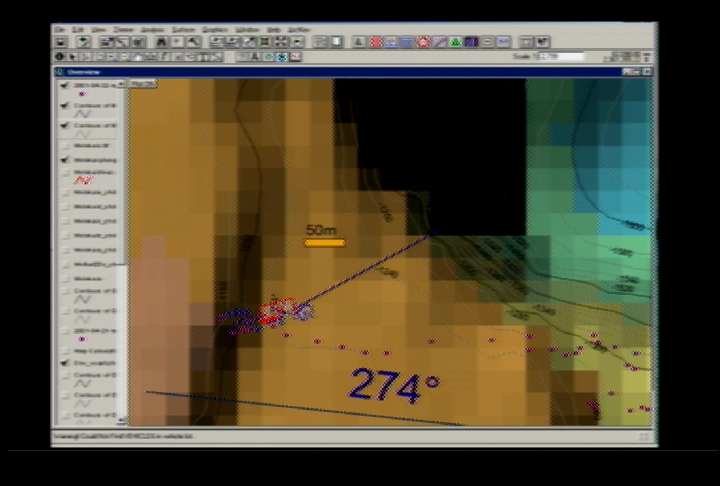Click the orange 50m scale bar
The width and height of the screenshot is (720, 486).
click(324, 242)
